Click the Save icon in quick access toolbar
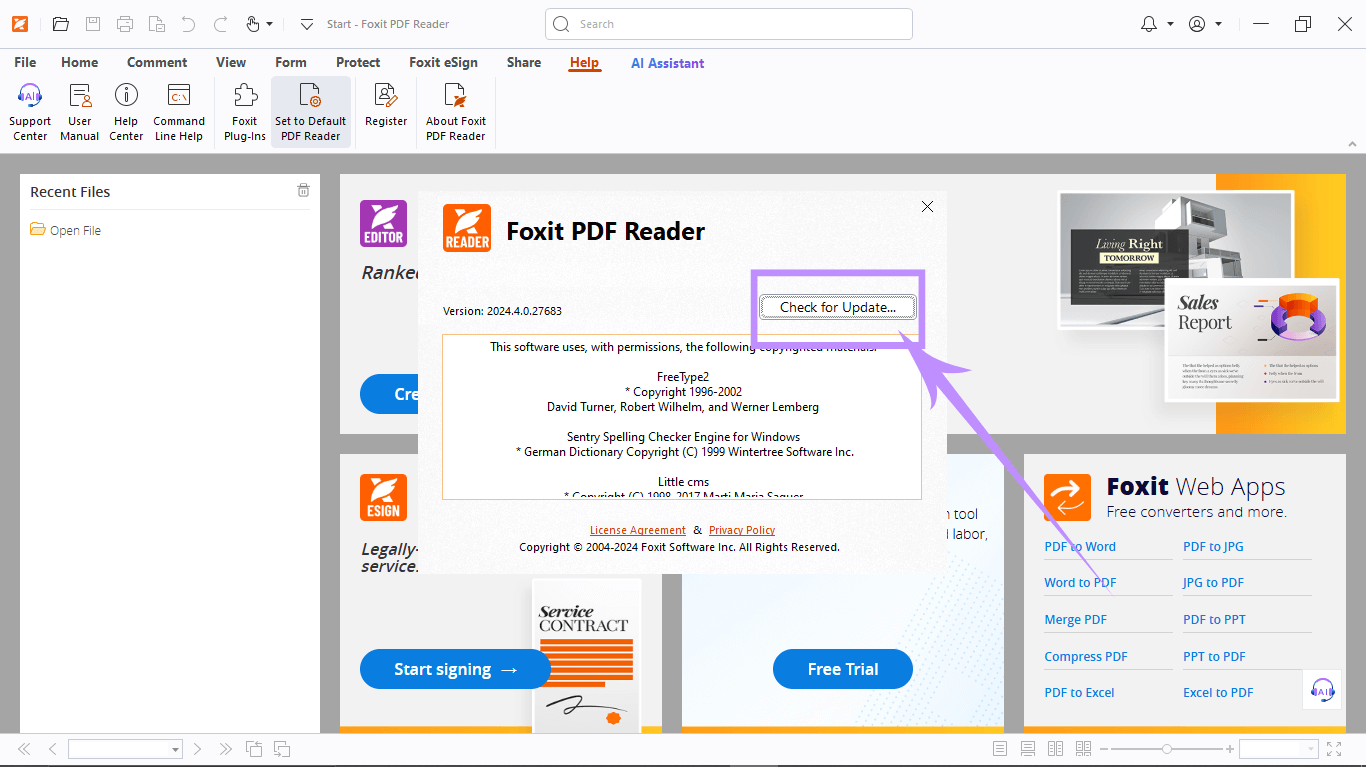The image size is (1366, 767). [93, 24]
